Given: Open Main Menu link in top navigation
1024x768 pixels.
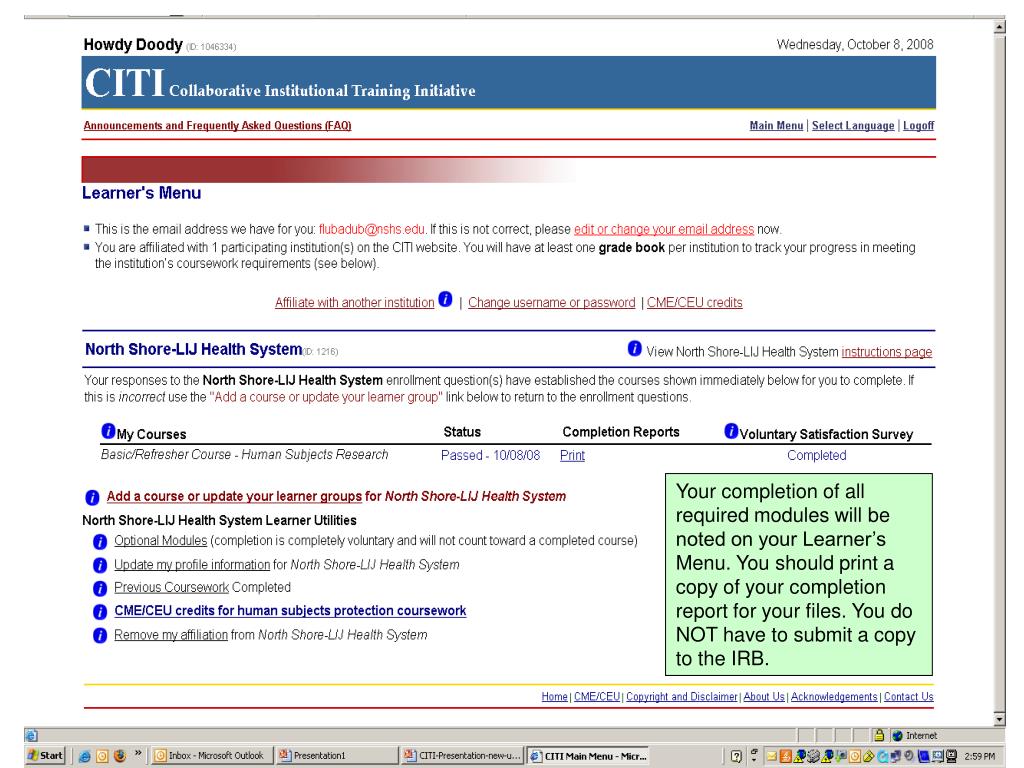Looking at the screenshot, I should pyautogui.click(x=776, y=125).
